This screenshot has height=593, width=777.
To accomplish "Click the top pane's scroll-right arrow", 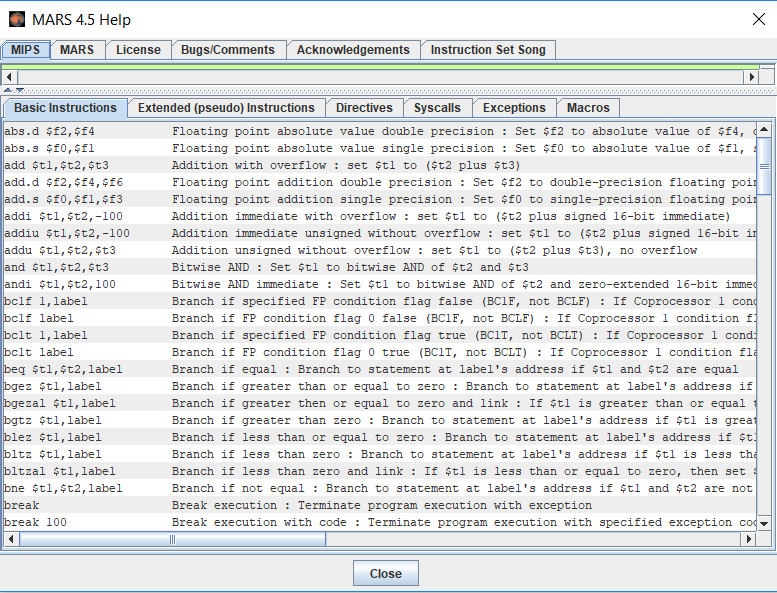I will click(x=751, y=77).
